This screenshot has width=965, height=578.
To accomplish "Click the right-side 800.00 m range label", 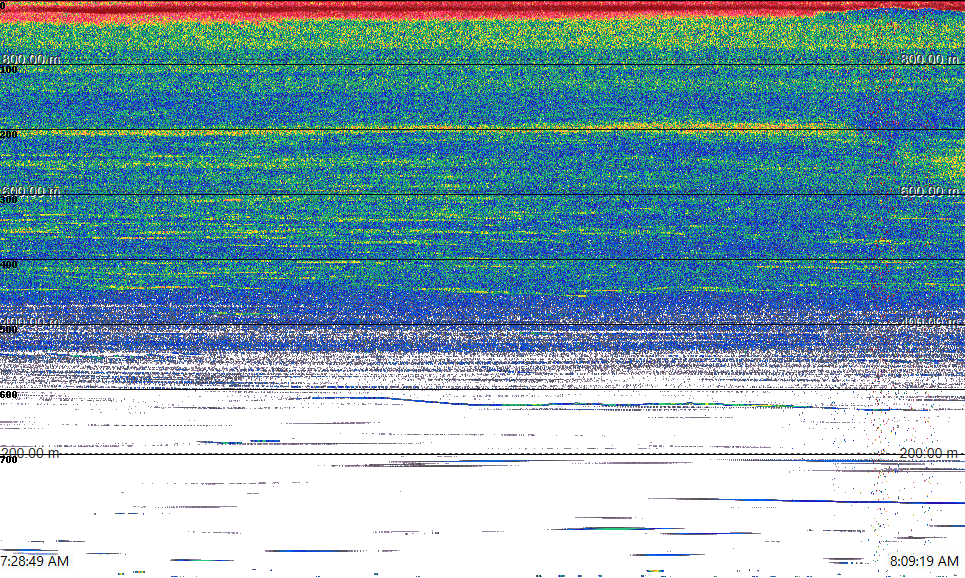I will click(x=929, y=59).
